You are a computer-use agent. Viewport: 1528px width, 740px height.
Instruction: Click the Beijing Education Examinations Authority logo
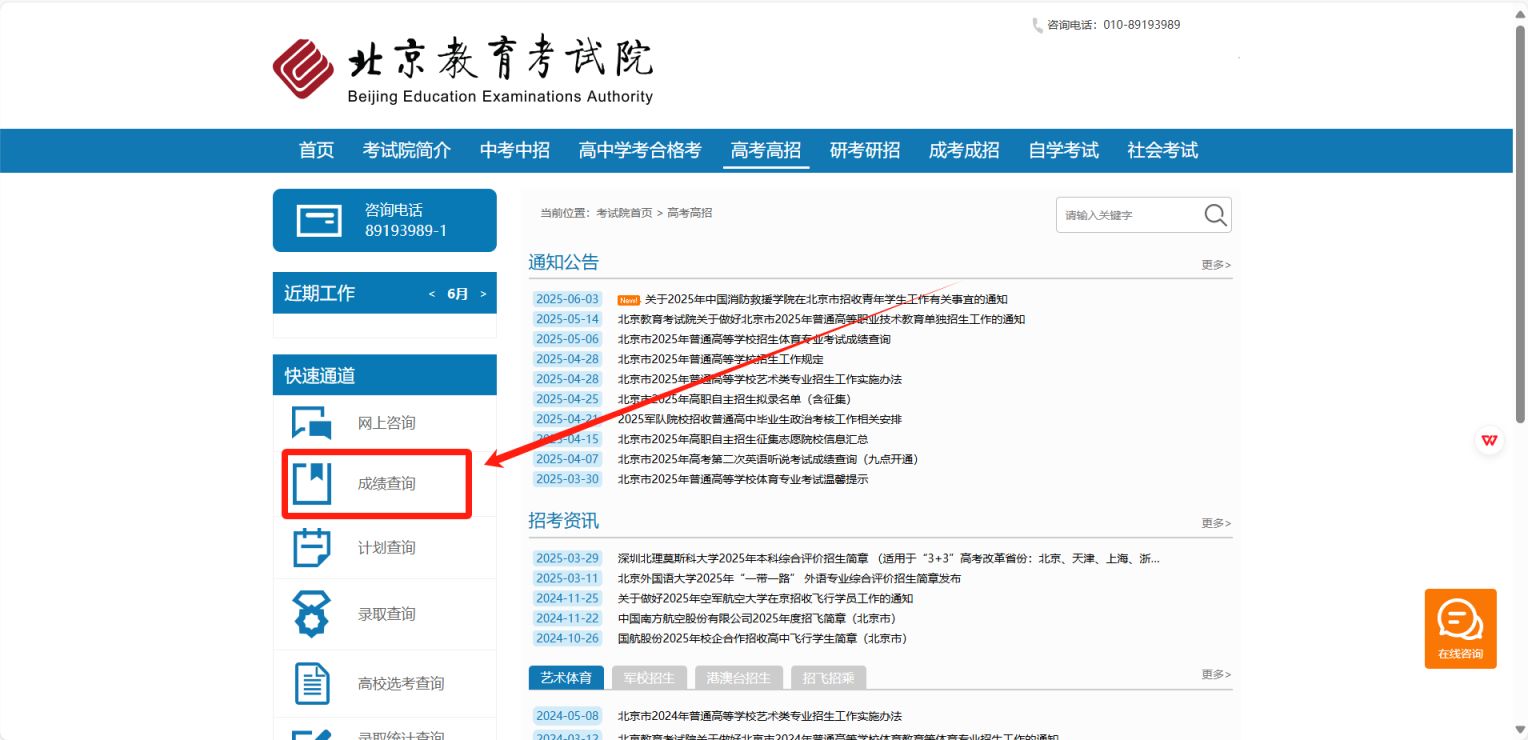pyautogui.click(x=462, y=71)
